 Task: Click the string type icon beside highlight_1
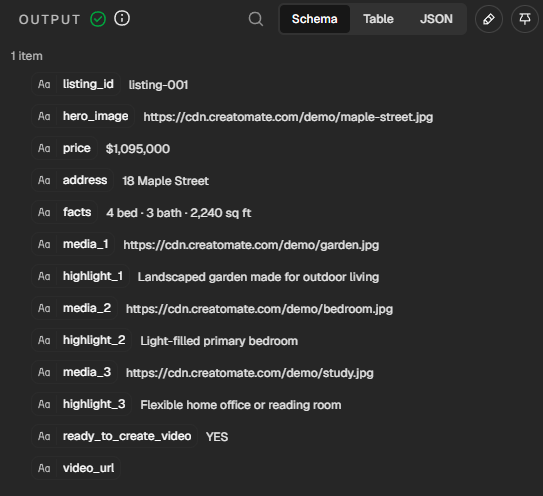tap(44, 276)
